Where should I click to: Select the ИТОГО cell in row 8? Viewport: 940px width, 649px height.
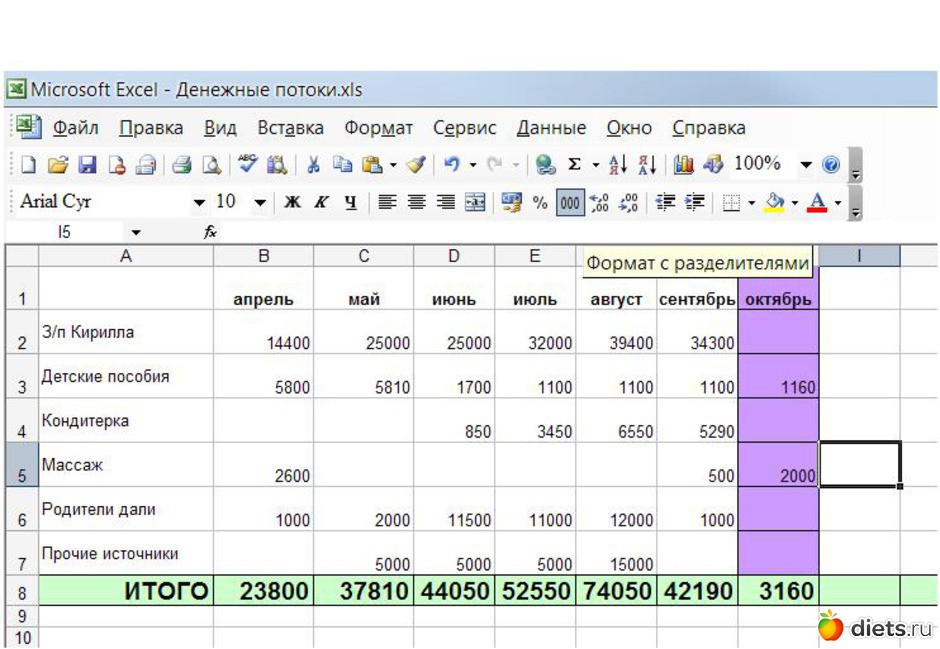pos(126,591)
